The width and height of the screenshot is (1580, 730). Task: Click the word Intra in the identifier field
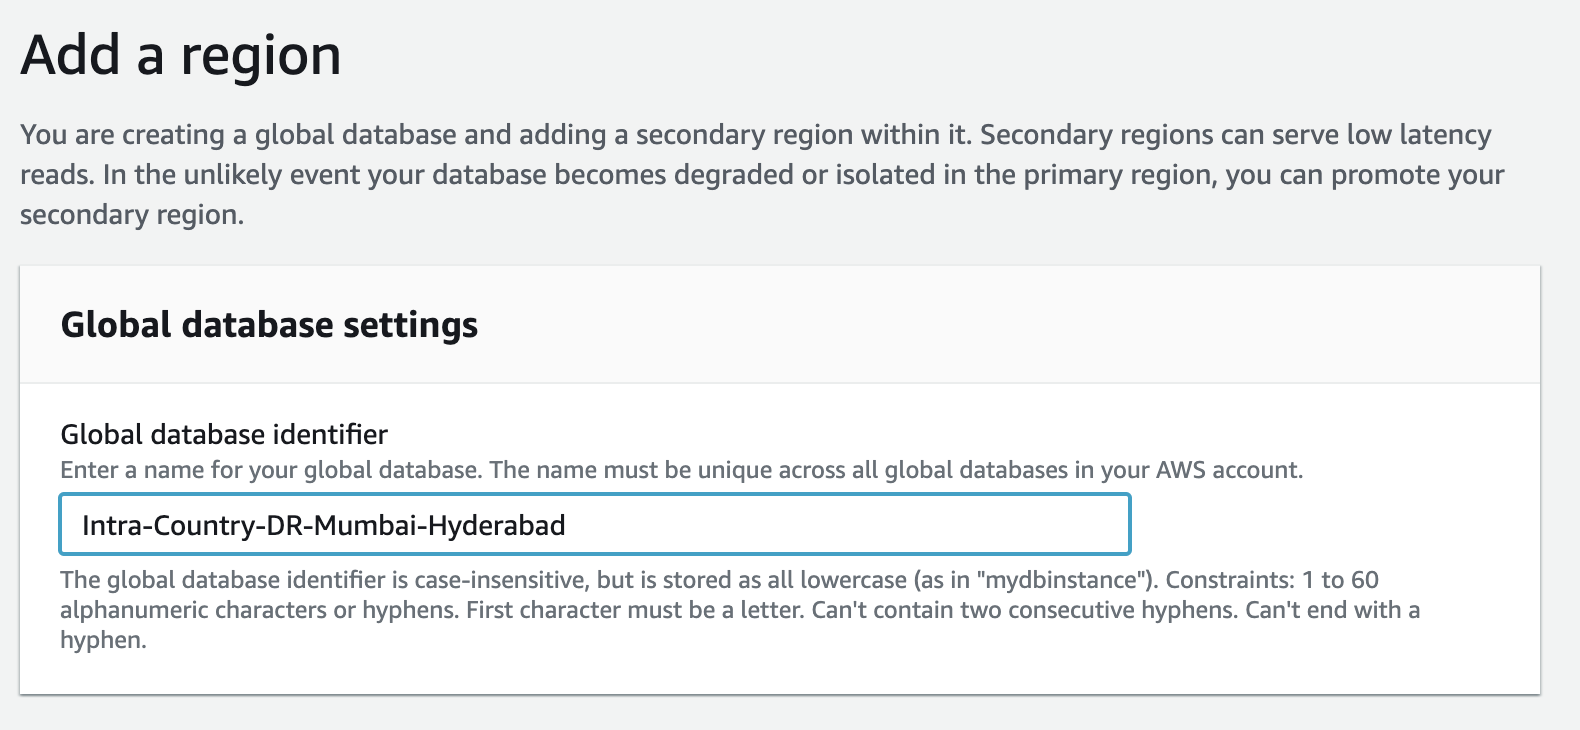click(x=112, y=525)
